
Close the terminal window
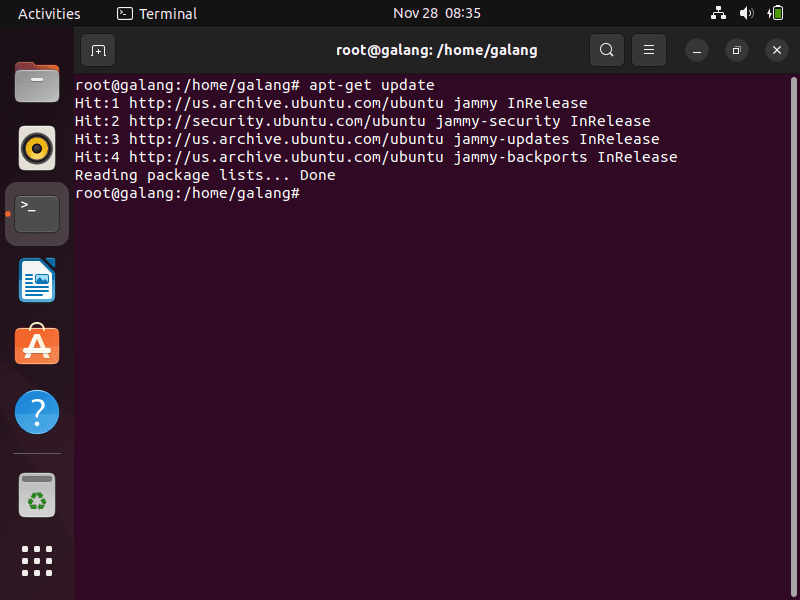pyautogui.click(x=777, y=50)
